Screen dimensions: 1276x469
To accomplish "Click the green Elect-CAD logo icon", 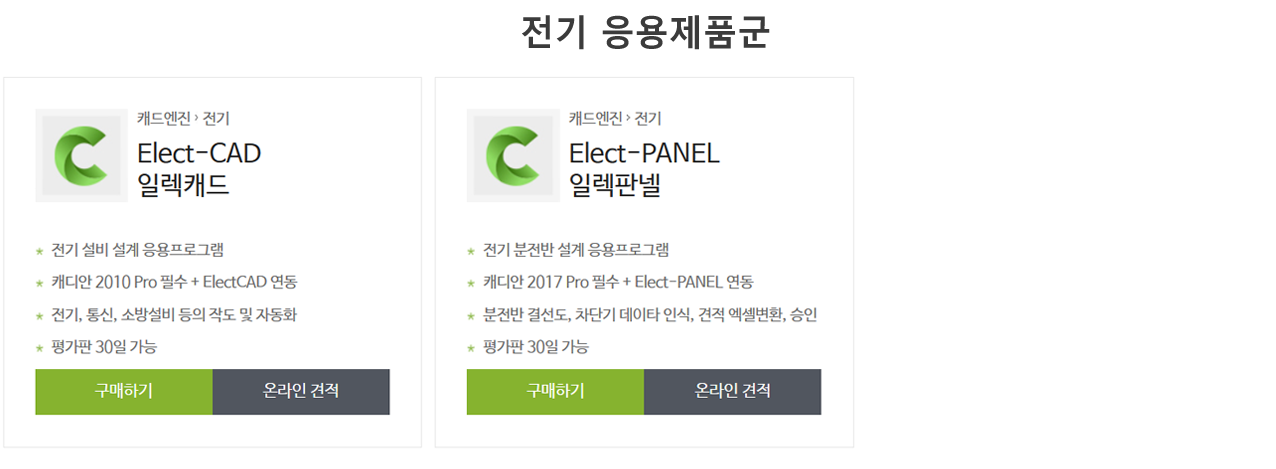I will tap(81, 156).
